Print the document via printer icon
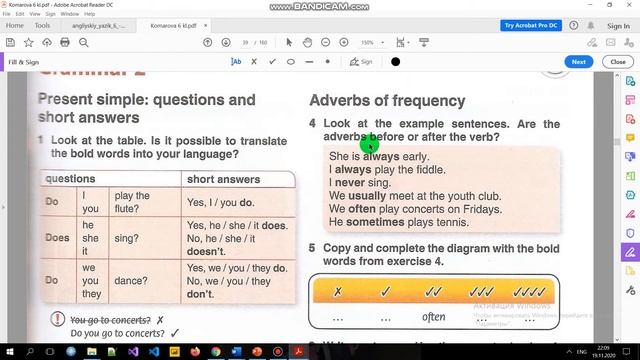 point(65,42)
